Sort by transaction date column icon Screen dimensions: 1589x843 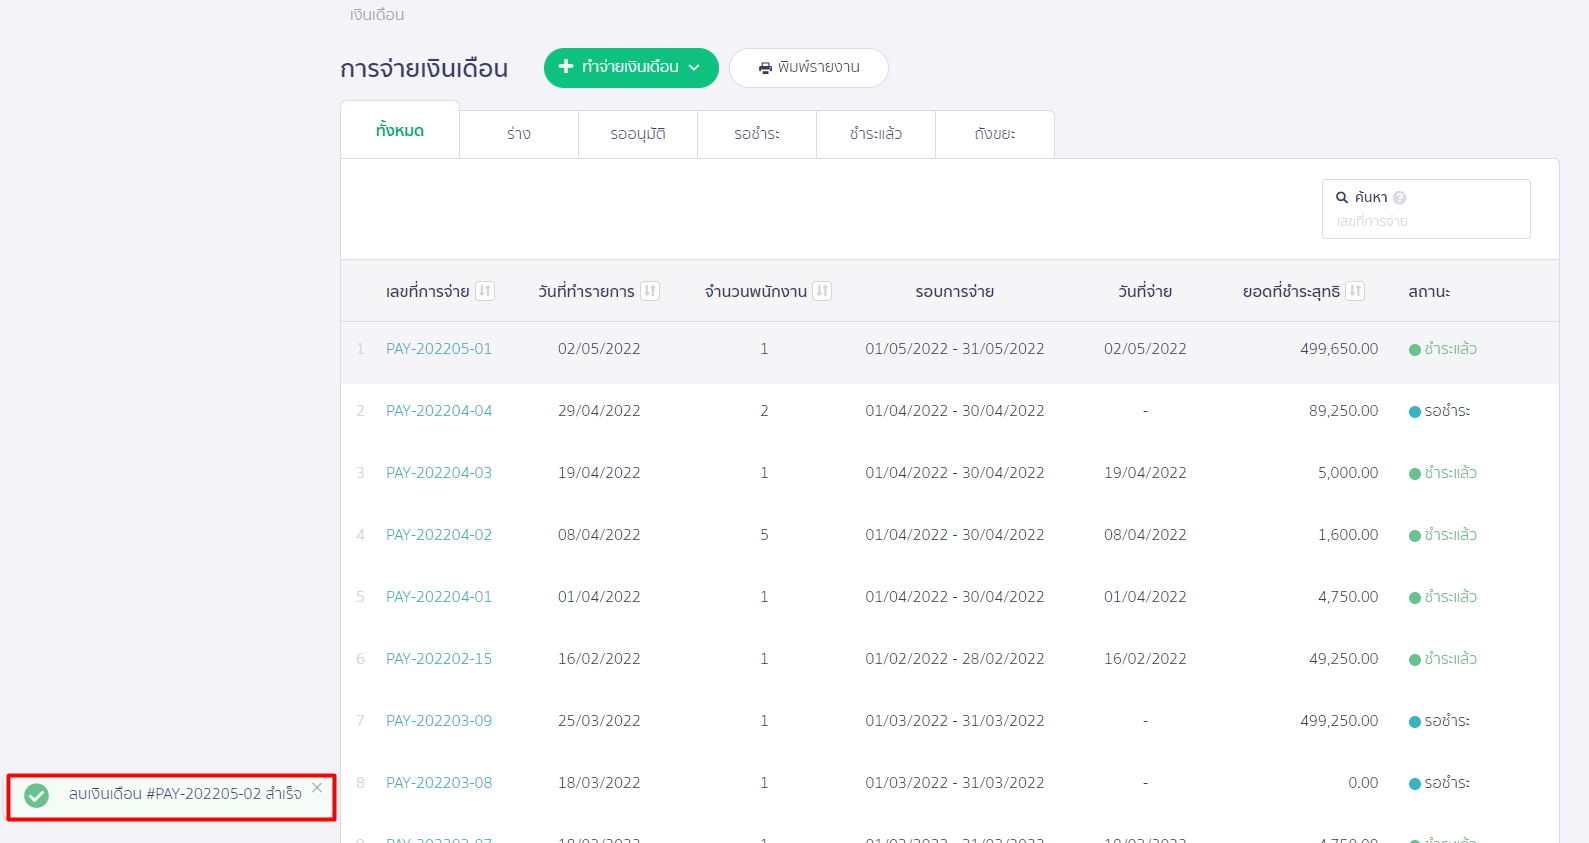click(x=650, y=291)
